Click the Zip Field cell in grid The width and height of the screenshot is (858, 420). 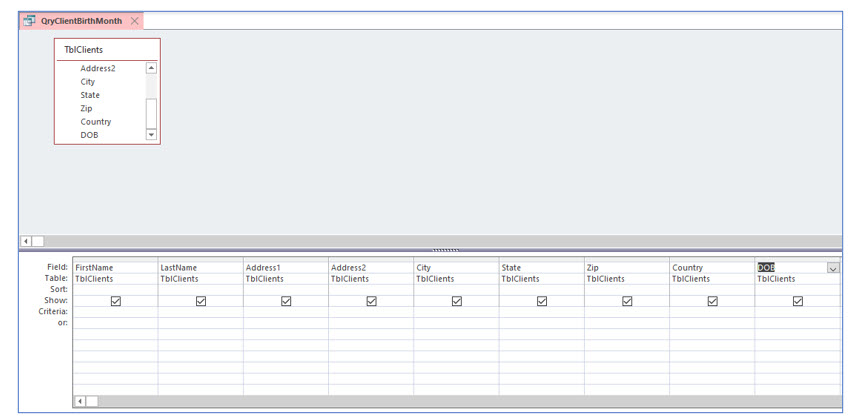pos(627,268)
